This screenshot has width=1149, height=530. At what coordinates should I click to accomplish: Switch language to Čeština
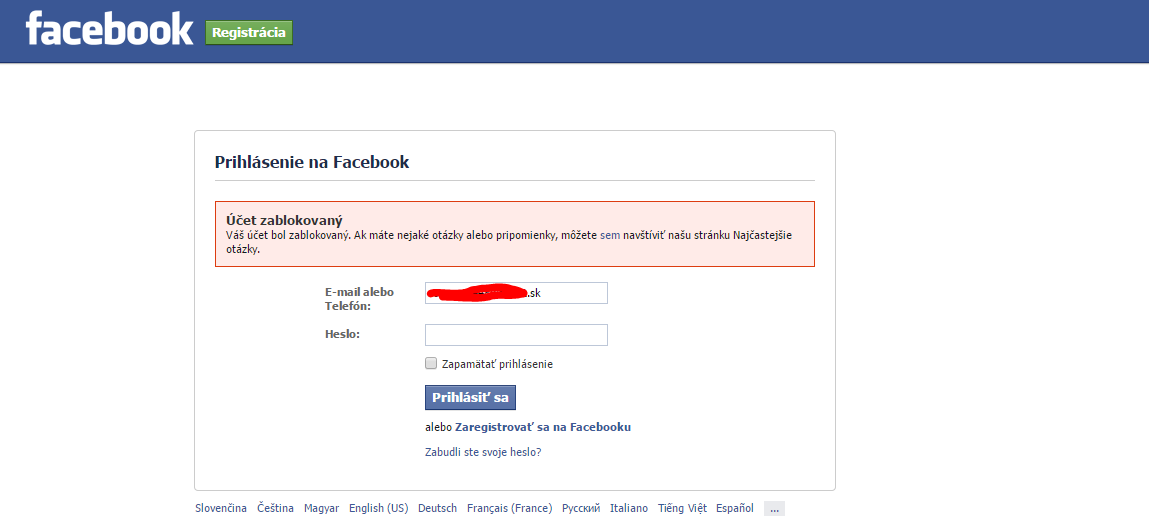coord(276,508)
